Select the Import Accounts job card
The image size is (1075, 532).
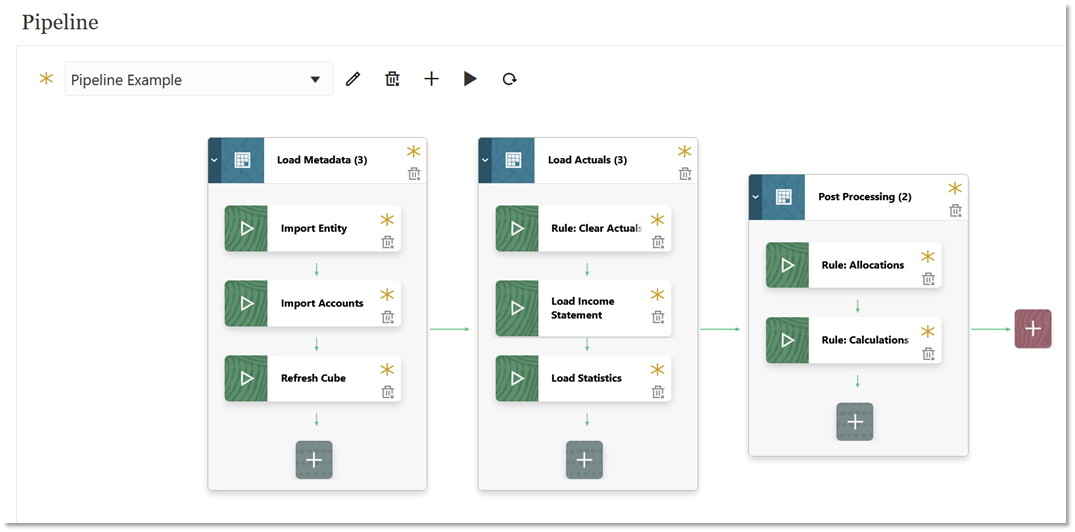(322, 303)
